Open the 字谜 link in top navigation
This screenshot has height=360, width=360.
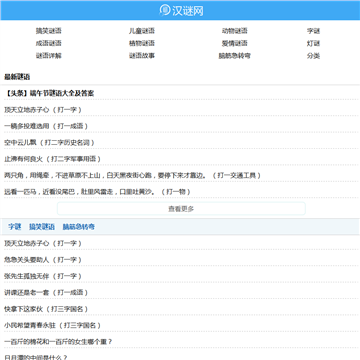[x=313, y=31]
